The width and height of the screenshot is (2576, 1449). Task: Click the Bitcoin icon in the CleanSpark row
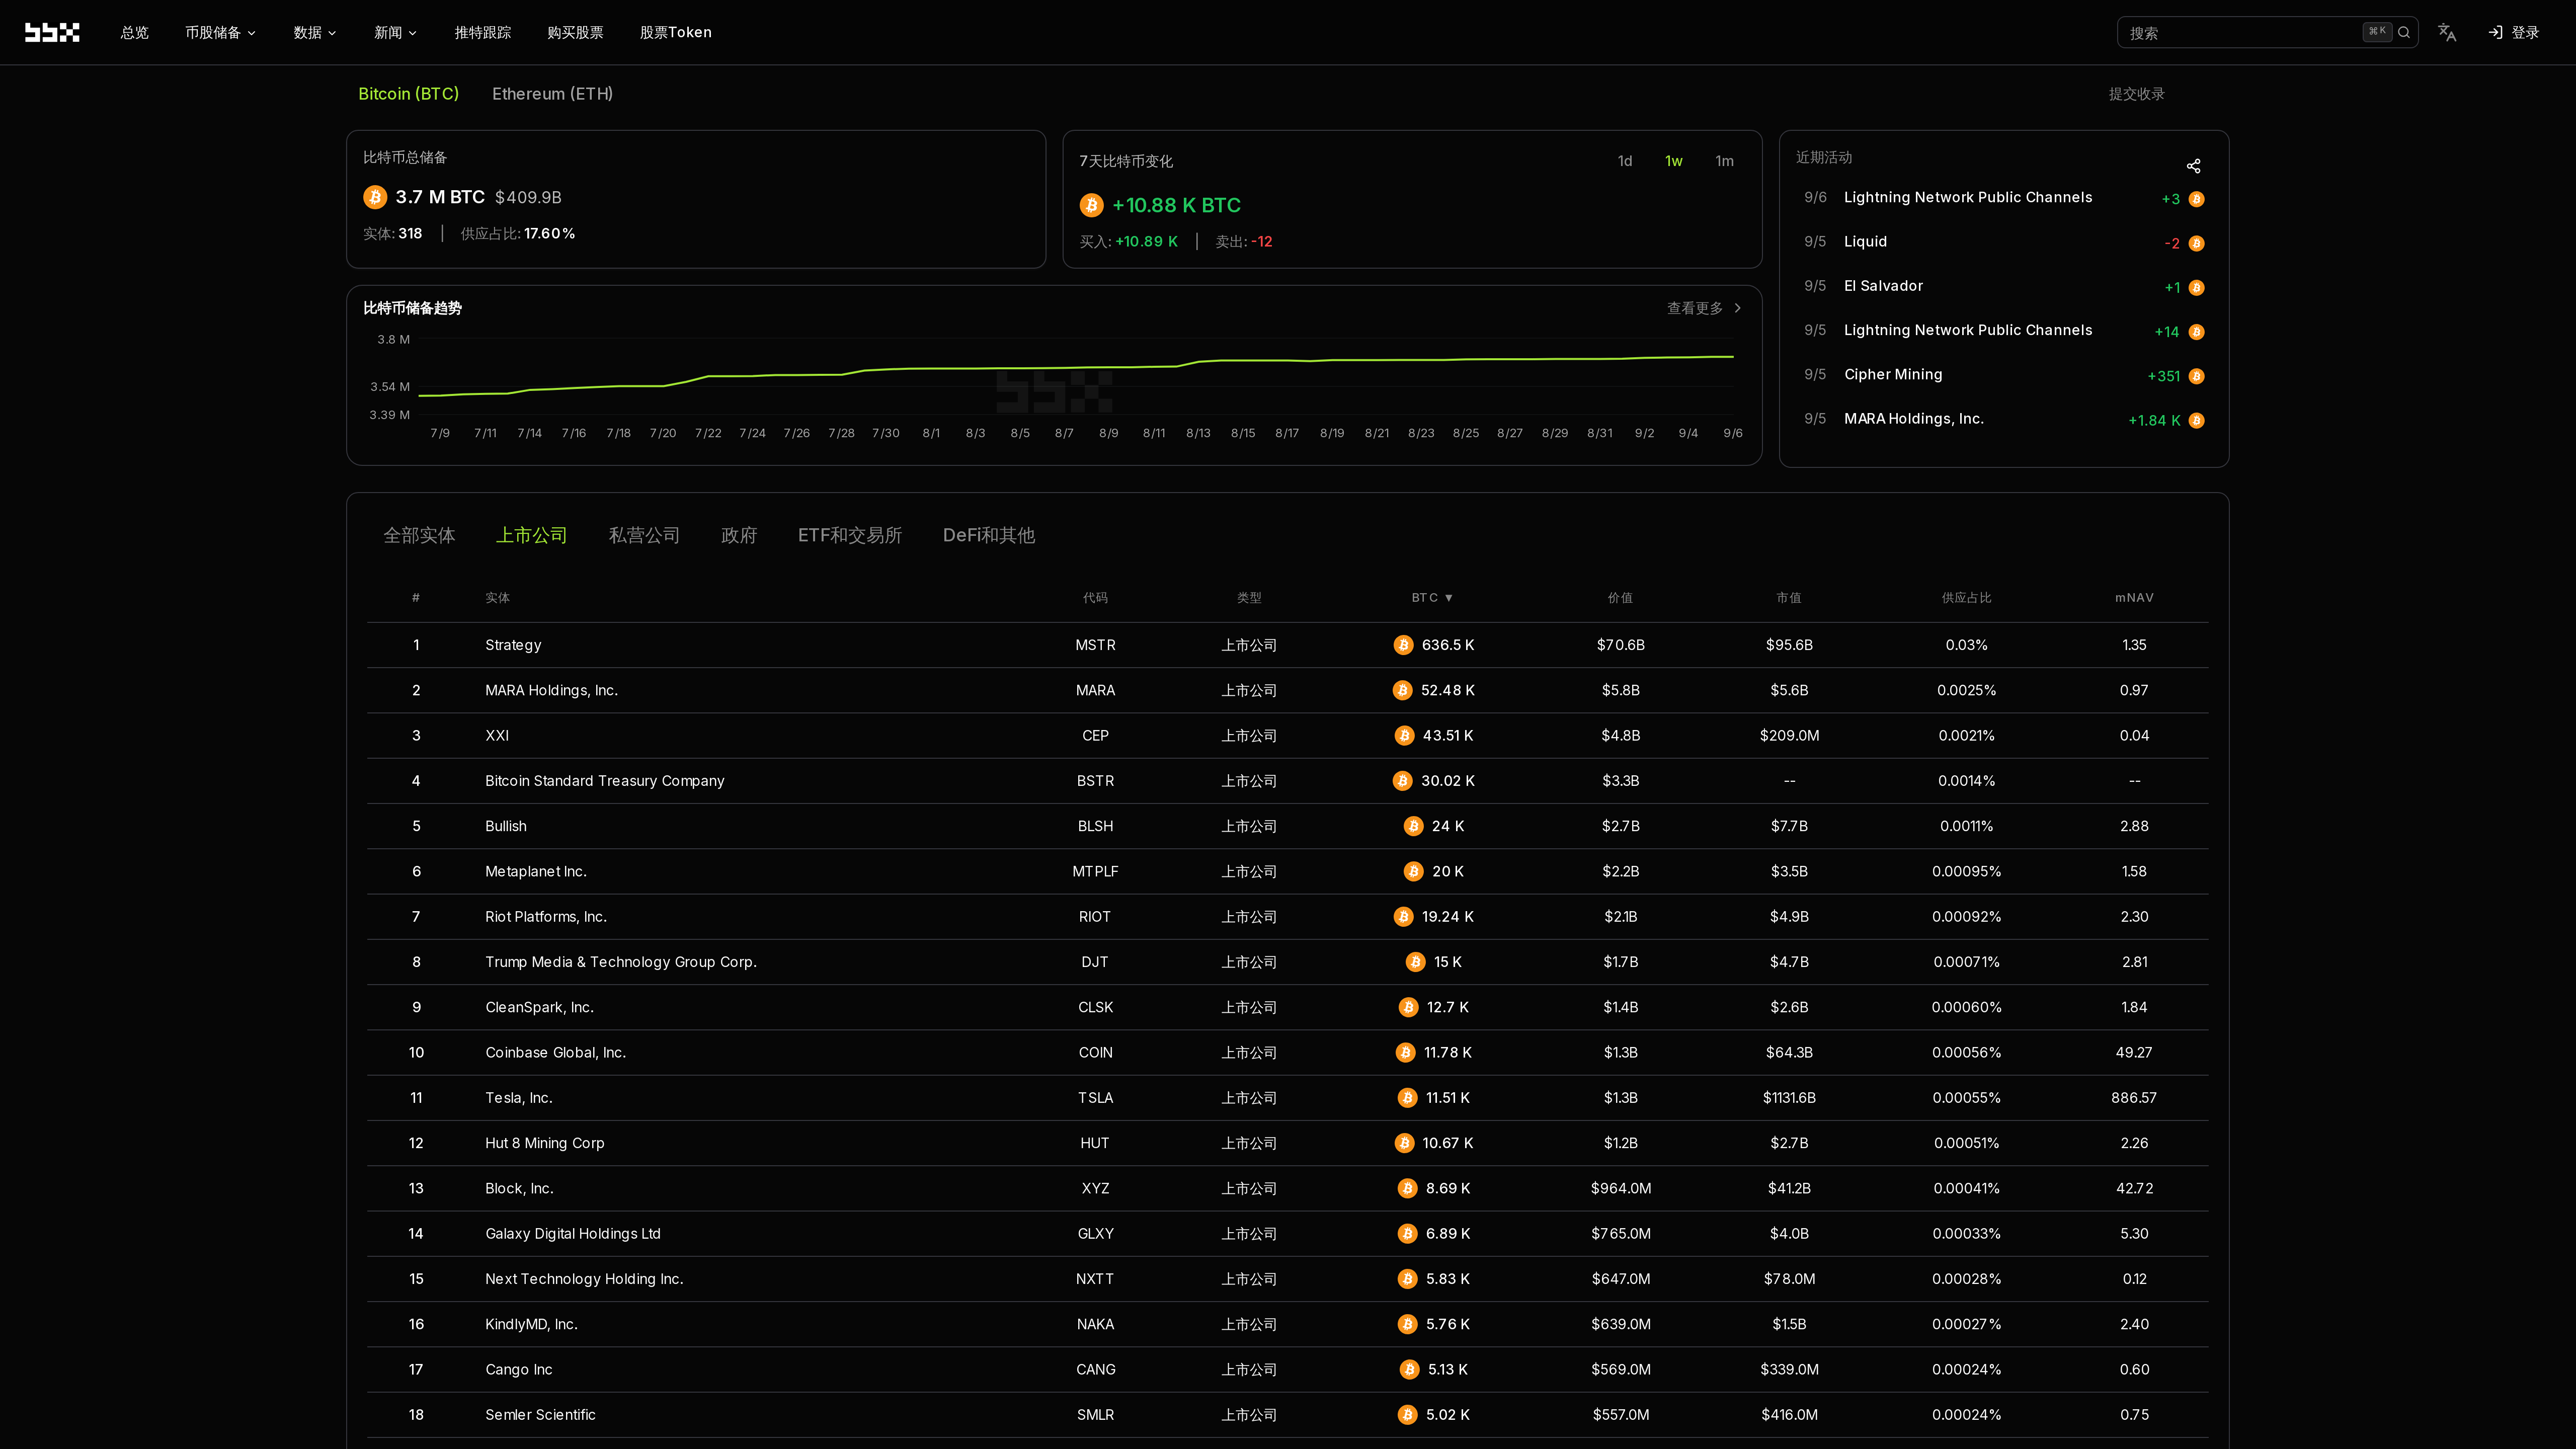pyautogui.click(x=1408, y=1007)
